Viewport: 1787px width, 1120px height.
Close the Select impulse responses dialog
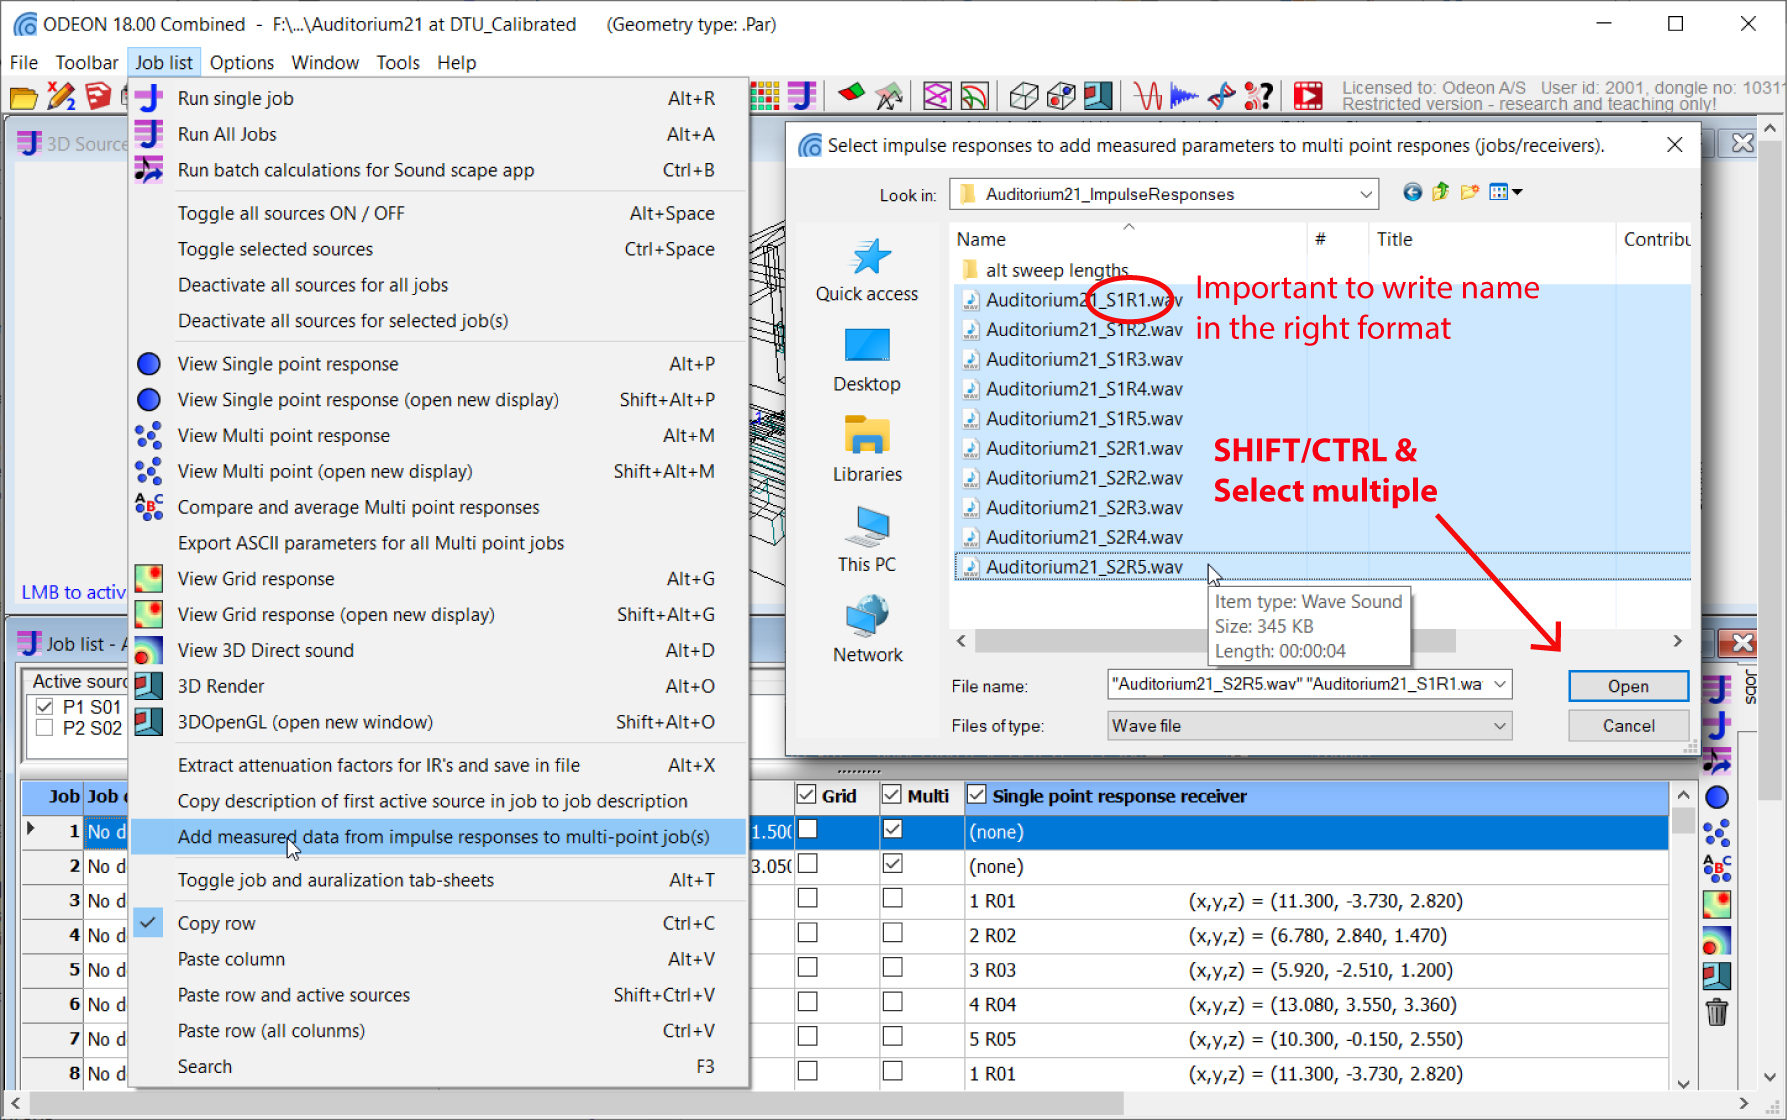1675,145
